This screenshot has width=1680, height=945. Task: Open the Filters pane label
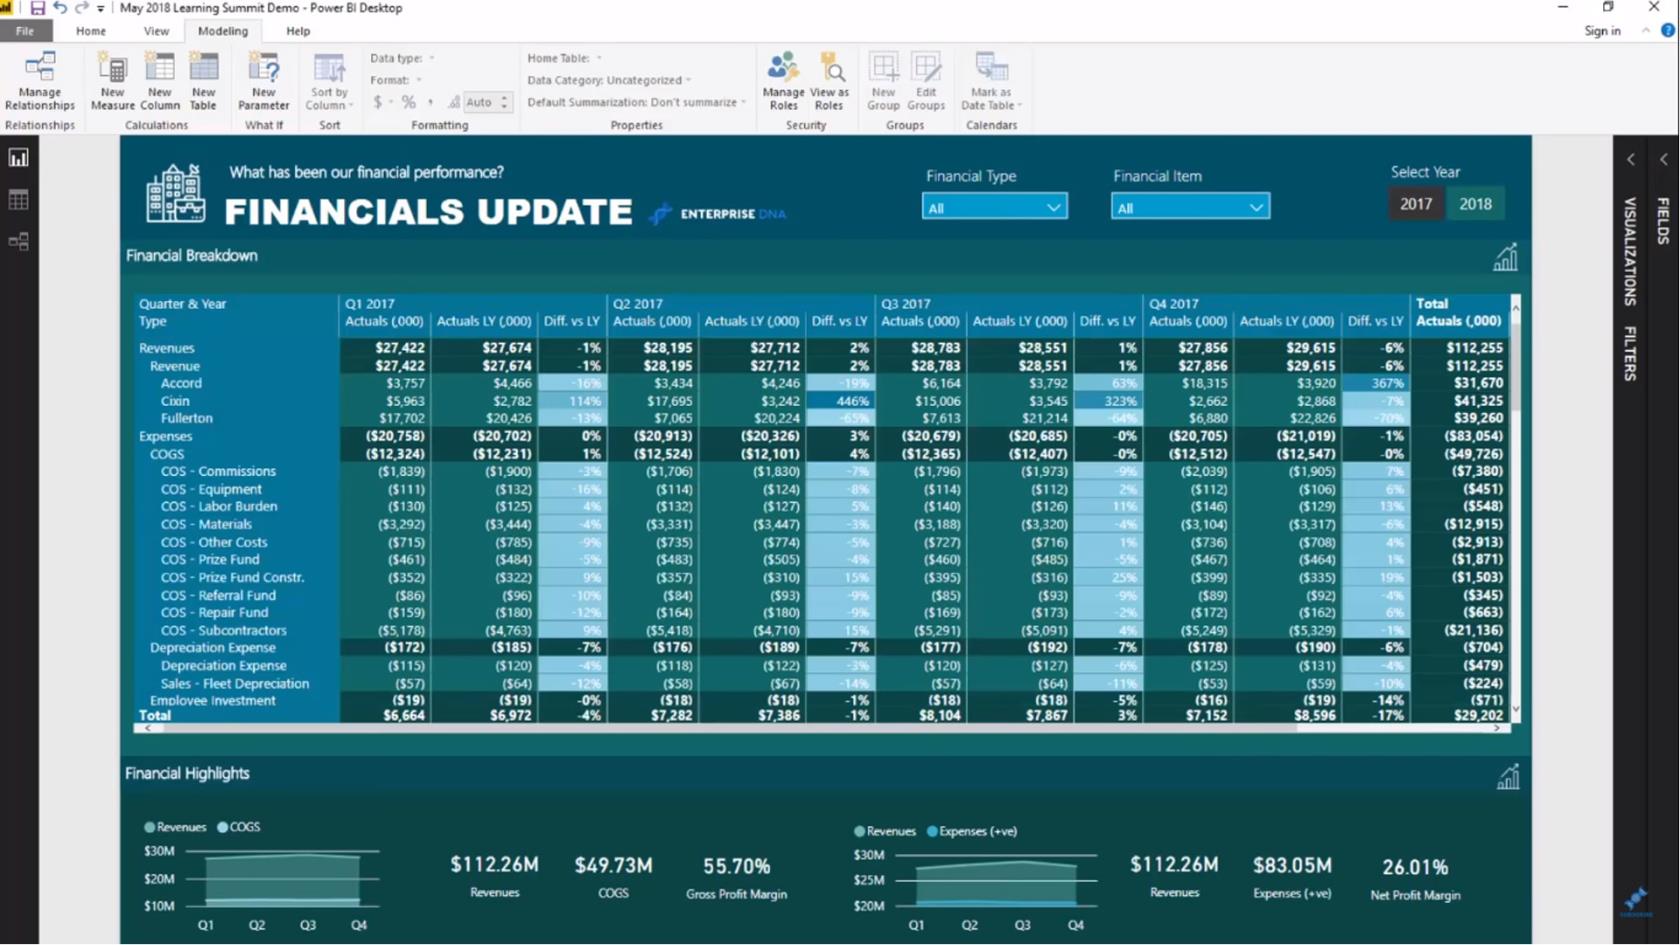(x=1630, y=354)
